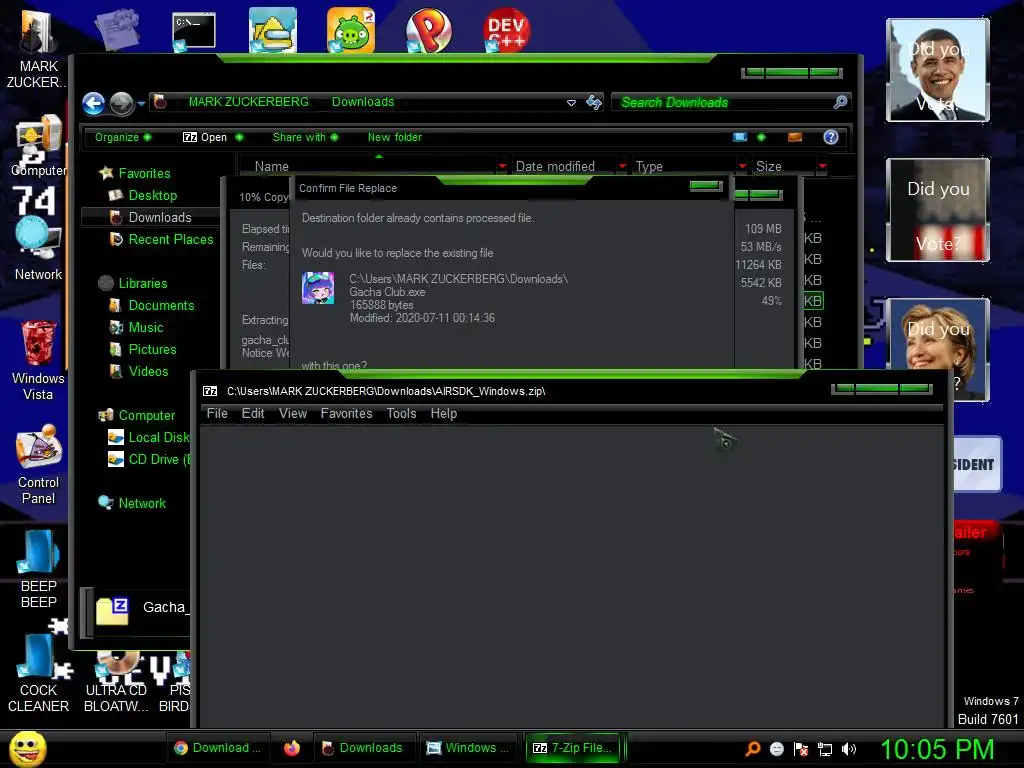Screen dimensions: 1024x768
Task: Open the Share with dropdown
Action: pyautogui.click(x=305, y=137)
